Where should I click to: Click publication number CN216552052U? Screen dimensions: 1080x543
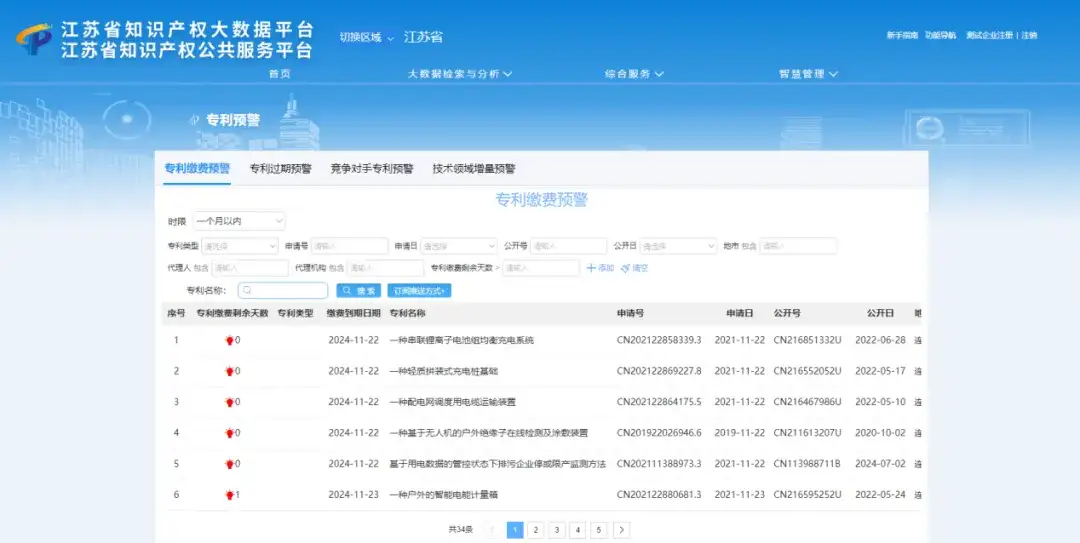coord(807,371)
